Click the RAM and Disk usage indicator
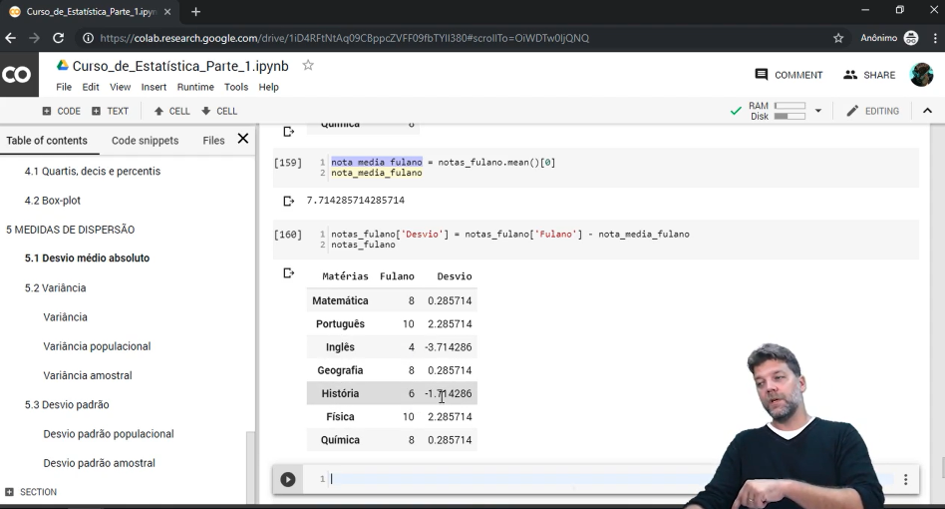The height and width of the screenshot is (509, 945). pyautogui.click(x=777, y=111)
